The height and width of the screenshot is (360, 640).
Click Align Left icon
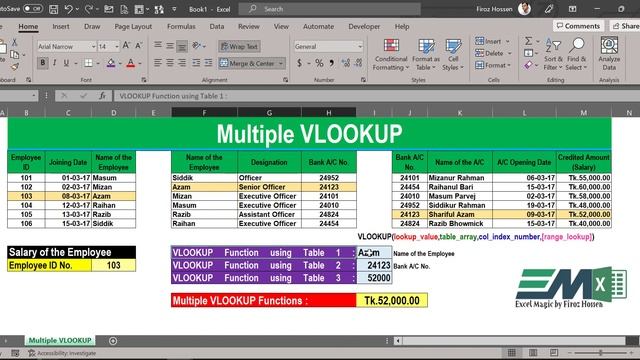pyautogui.click(x=158, y=63)
